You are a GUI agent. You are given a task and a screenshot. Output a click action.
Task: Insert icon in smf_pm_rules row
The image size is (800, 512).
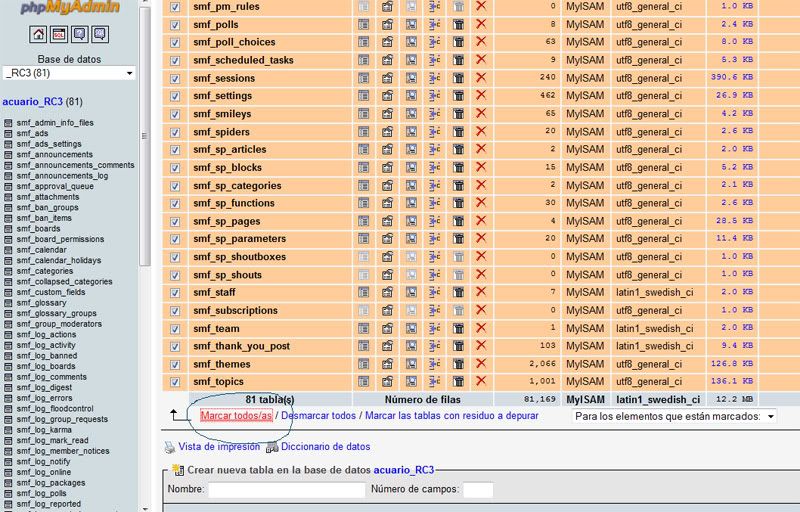click(434, 7)
